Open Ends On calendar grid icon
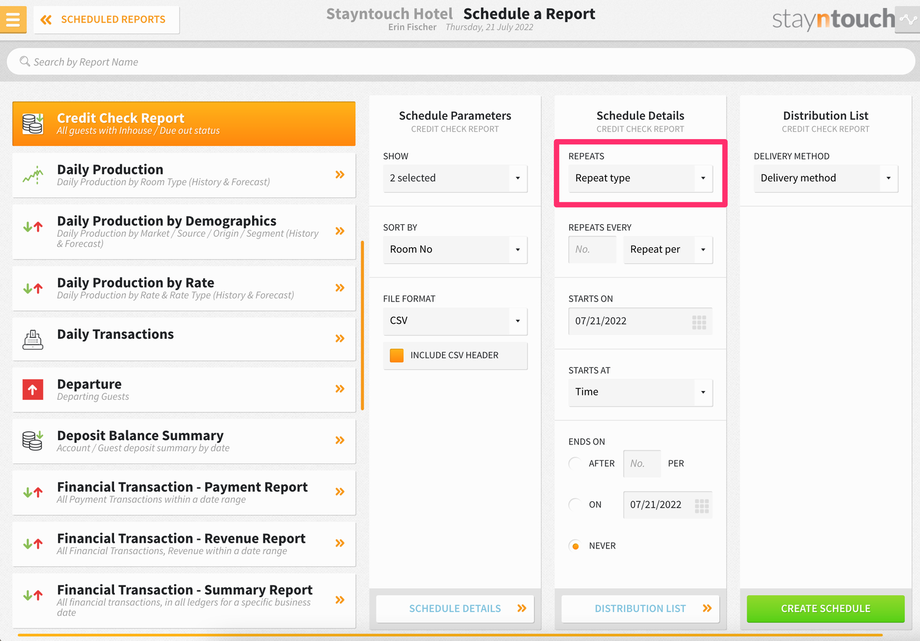The image size is (920, 641). point(702,505)
